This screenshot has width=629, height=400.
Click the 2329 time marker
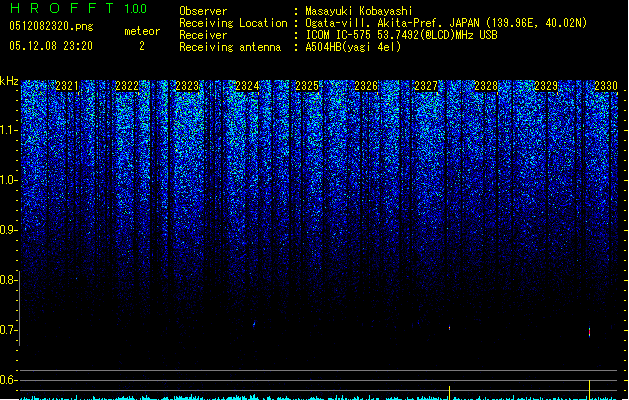point(546,86)
